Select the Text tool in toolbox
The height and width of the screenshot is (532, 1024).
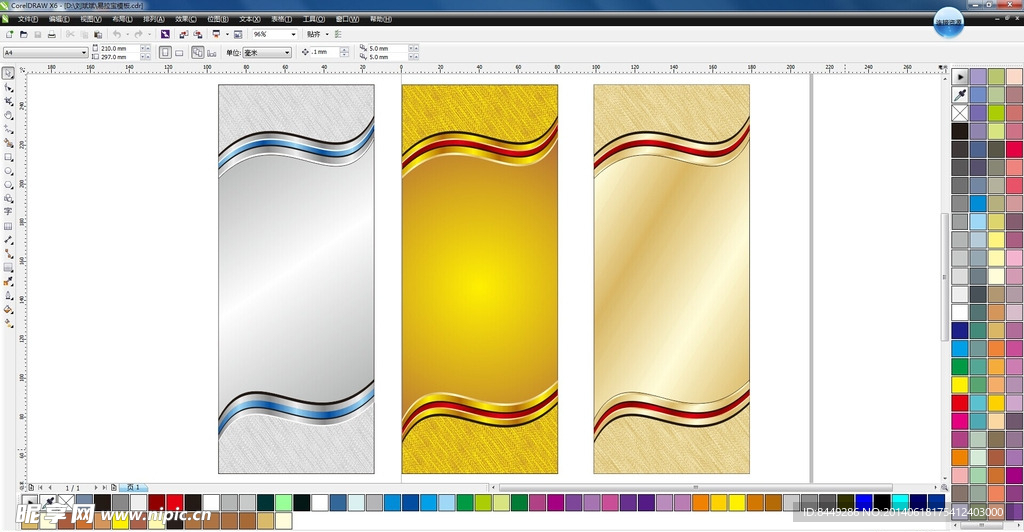click(8, 212)
